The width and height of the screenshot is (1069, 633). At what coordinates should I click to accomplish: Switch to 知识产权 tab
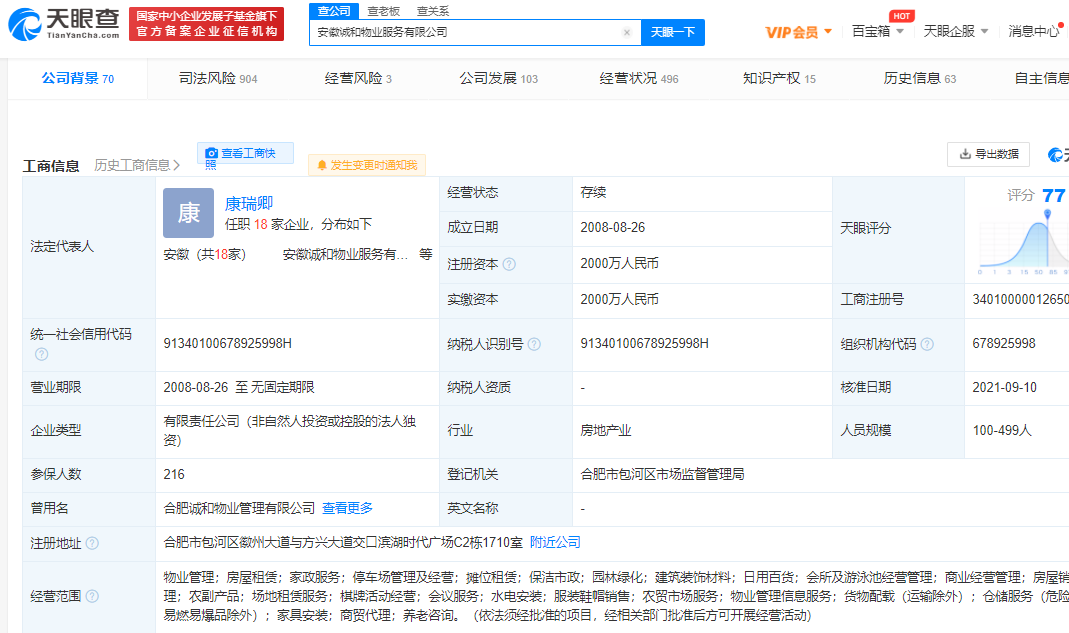779,78
